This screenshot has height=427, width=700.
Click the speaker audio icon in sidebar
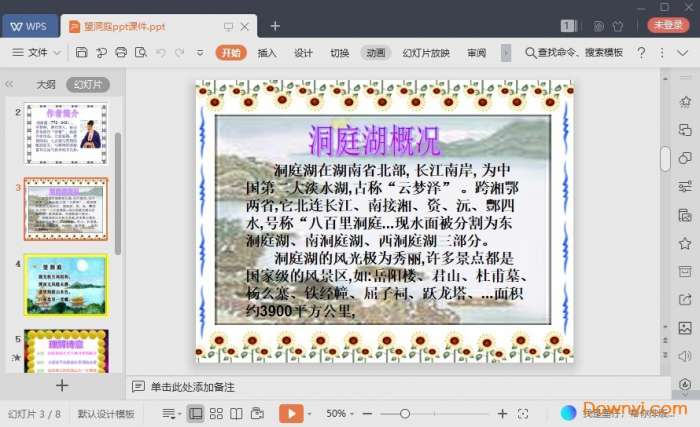pyautogui.click(x=685, y=356)
